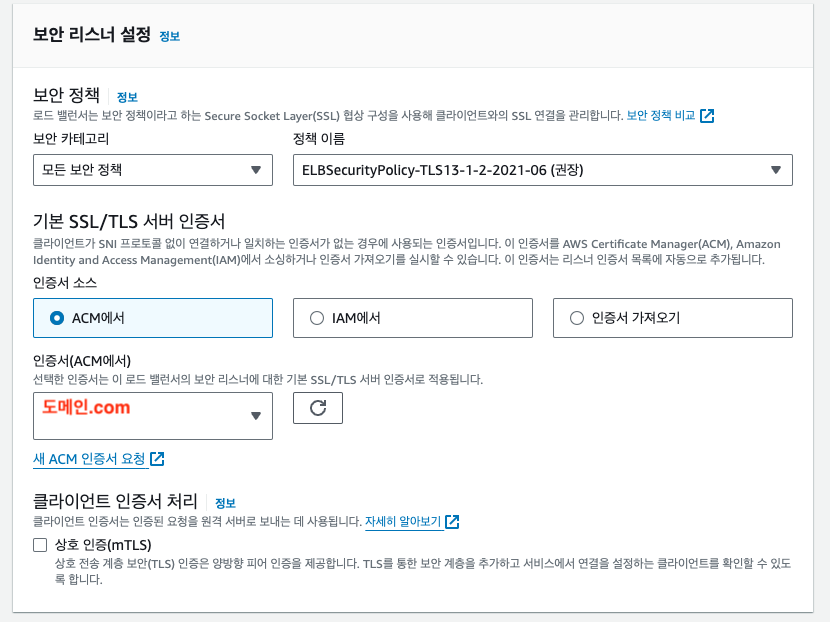Image resolution: width=830 pixels, height=622 pixels.
Task: Click external link icon after 새 ACM 인증서 요청
Action: [157, 458]
